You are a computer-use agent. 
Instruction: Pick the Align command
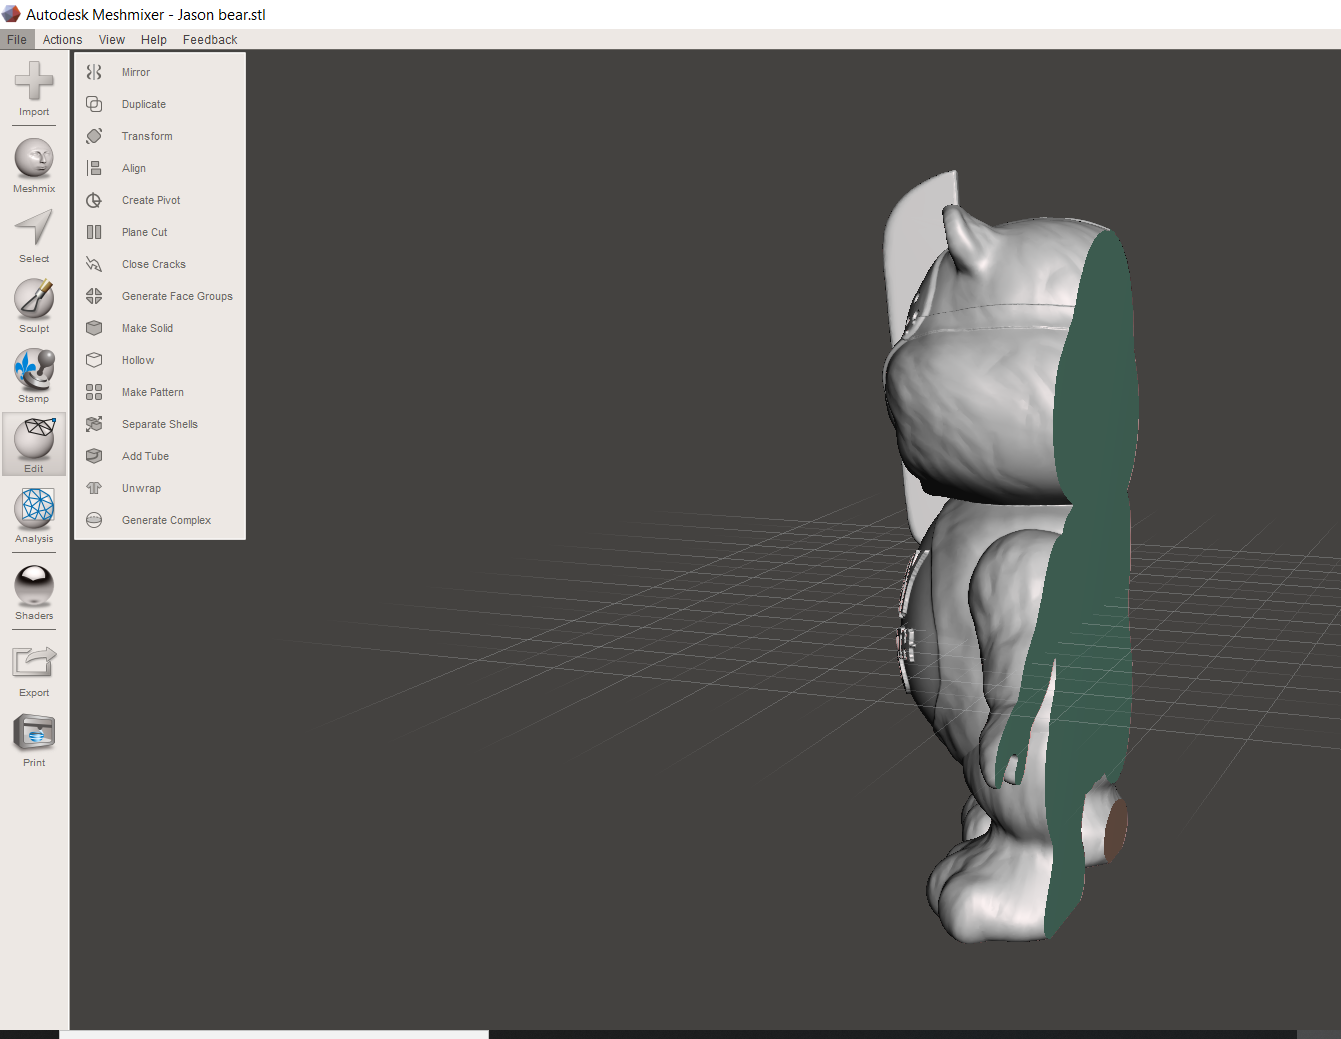pyautogui.click(x=160, y=168)
